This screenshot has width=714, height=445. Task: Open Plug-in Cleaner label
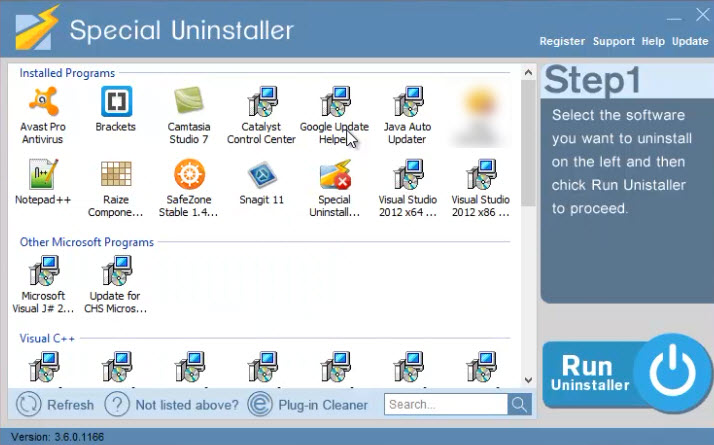coord(323,405)
